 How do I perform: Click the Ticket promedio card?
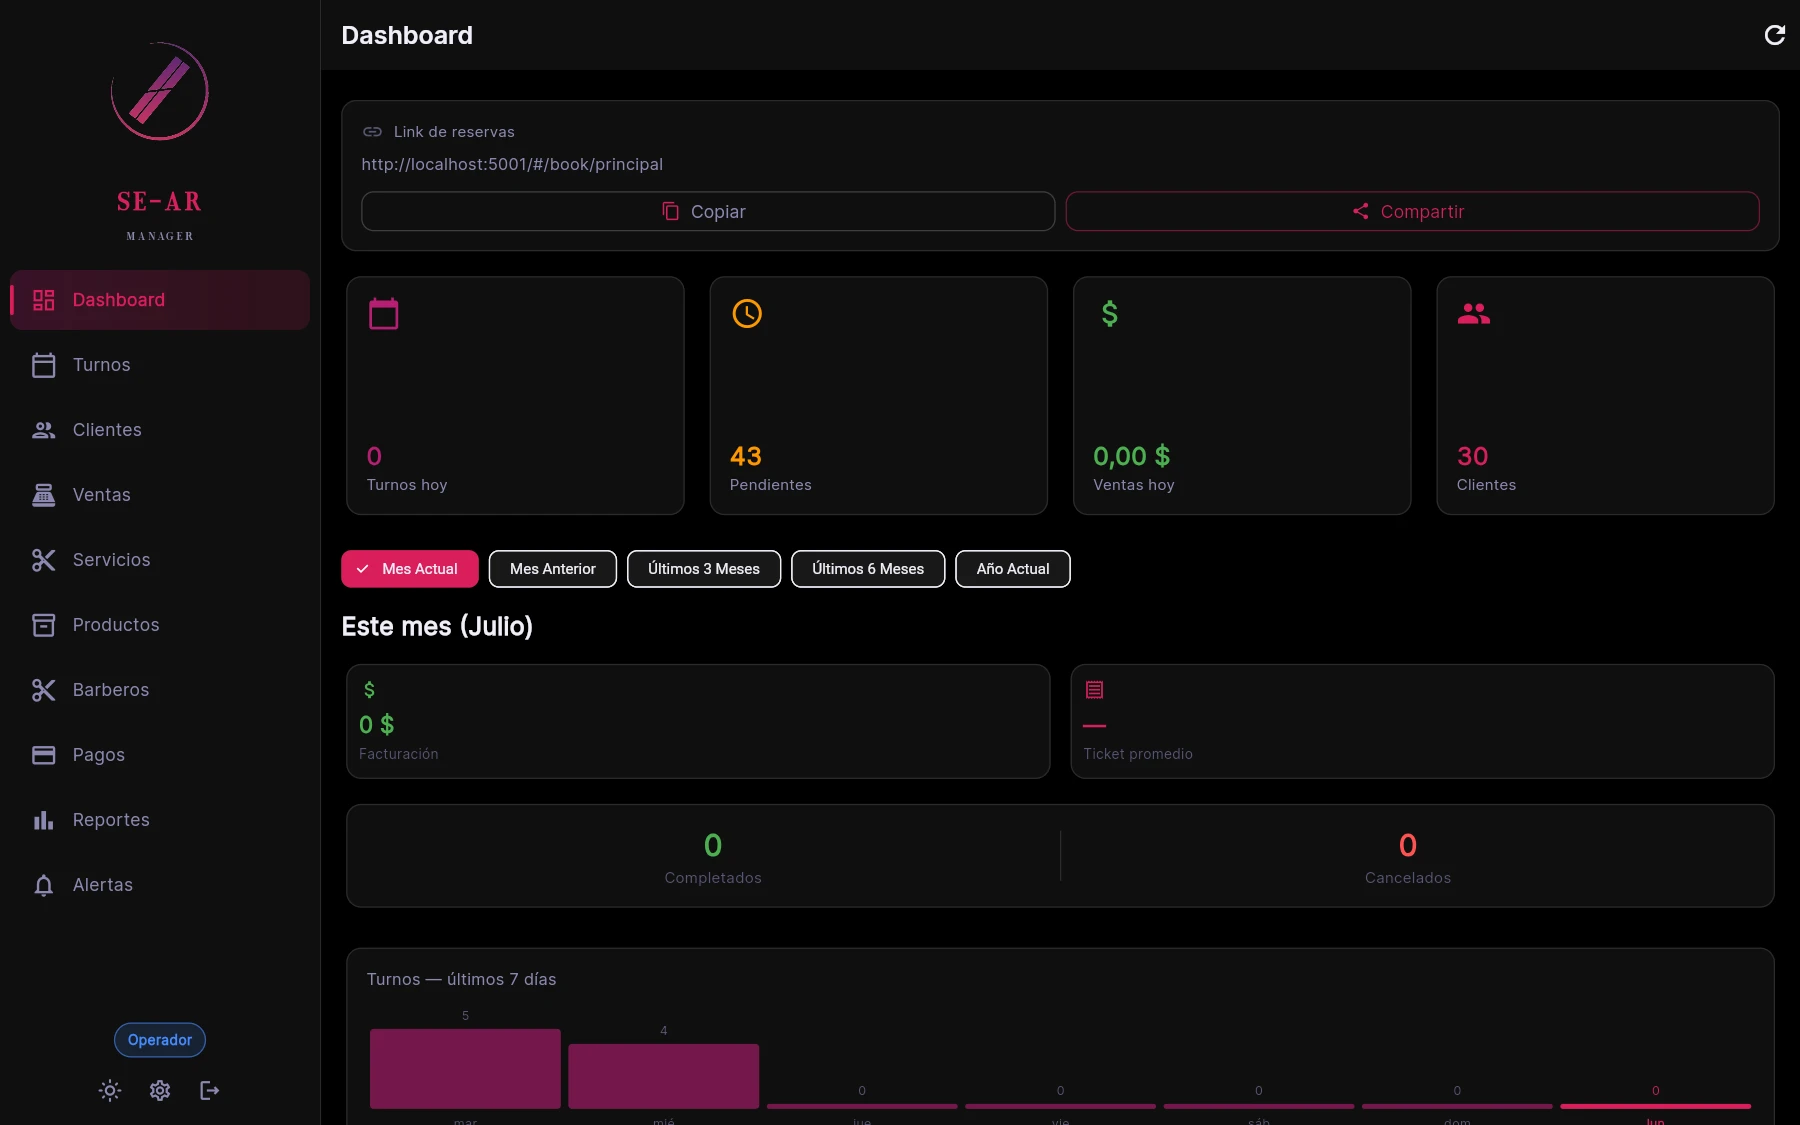pos(1422,722)
